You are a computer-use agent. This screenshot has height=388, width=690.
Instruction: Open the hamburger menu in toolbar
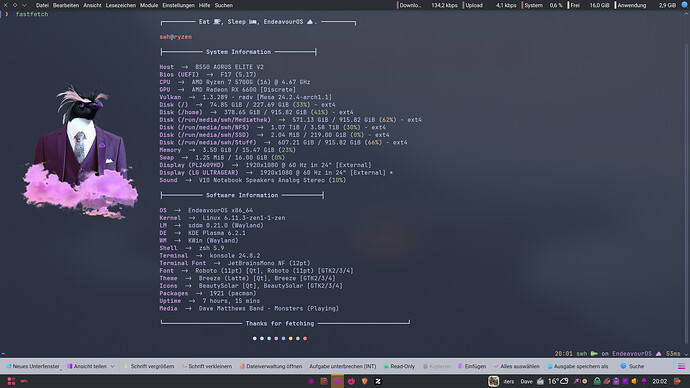[681, 366]
